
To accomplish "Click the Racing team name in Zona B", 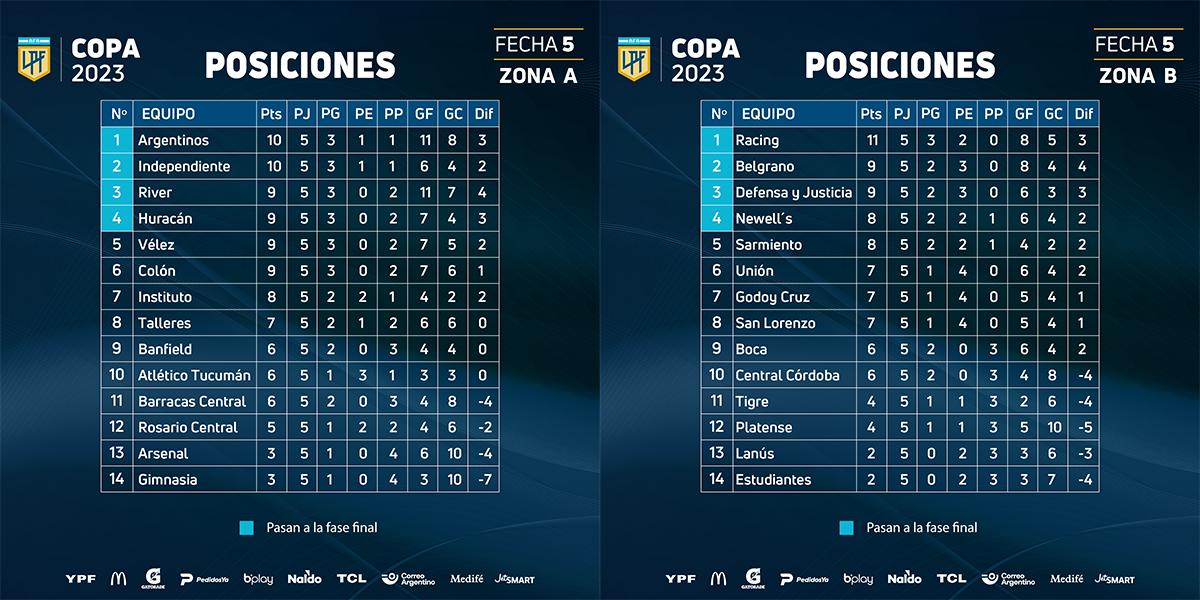I will pos(757,140).
